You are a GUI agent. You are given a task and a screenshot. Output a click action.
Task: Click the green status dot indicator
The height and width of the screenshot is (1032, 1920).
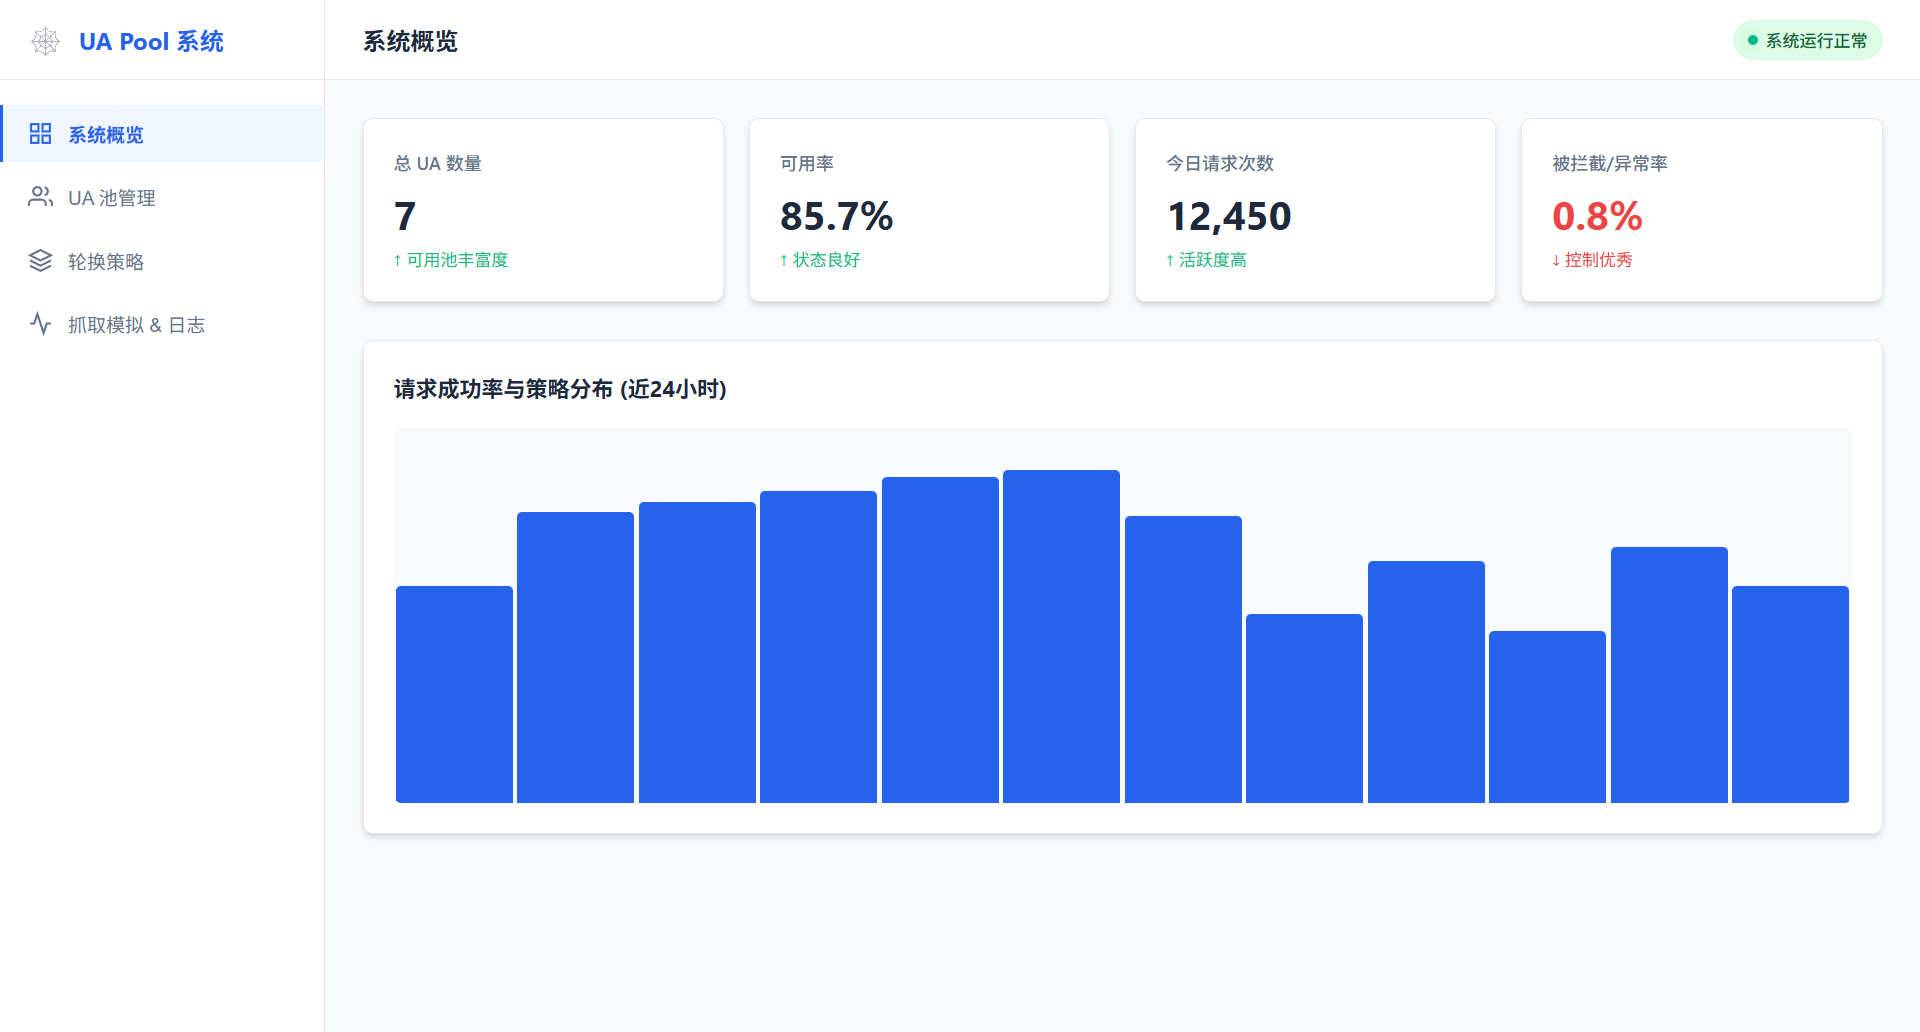point(1752,40)
